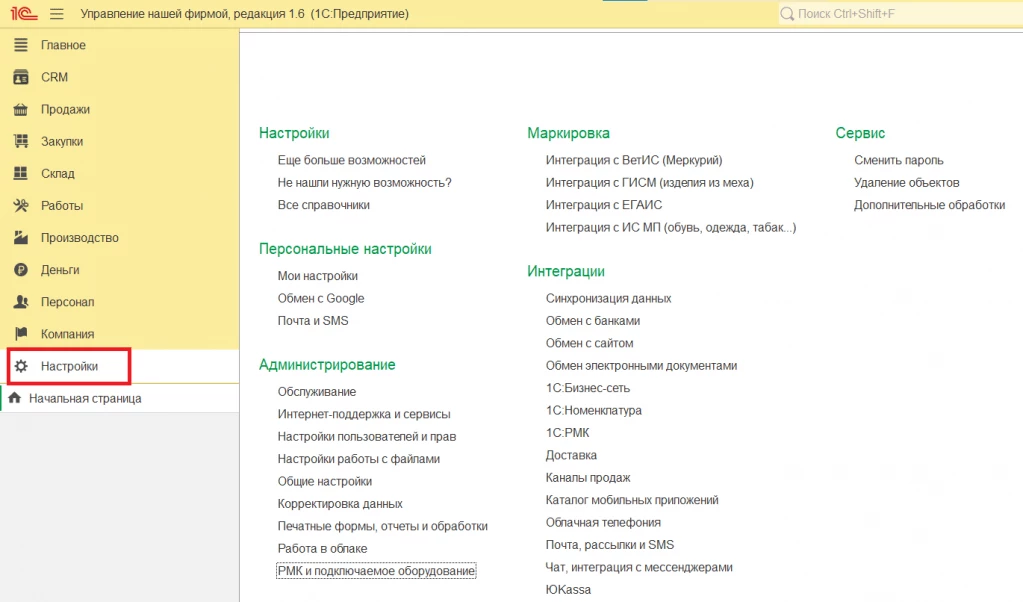Open Интеграция с ВетИС (Меркурий)
The width and height of the screenshot is (1023, 602).
click(x=634, y=160)
